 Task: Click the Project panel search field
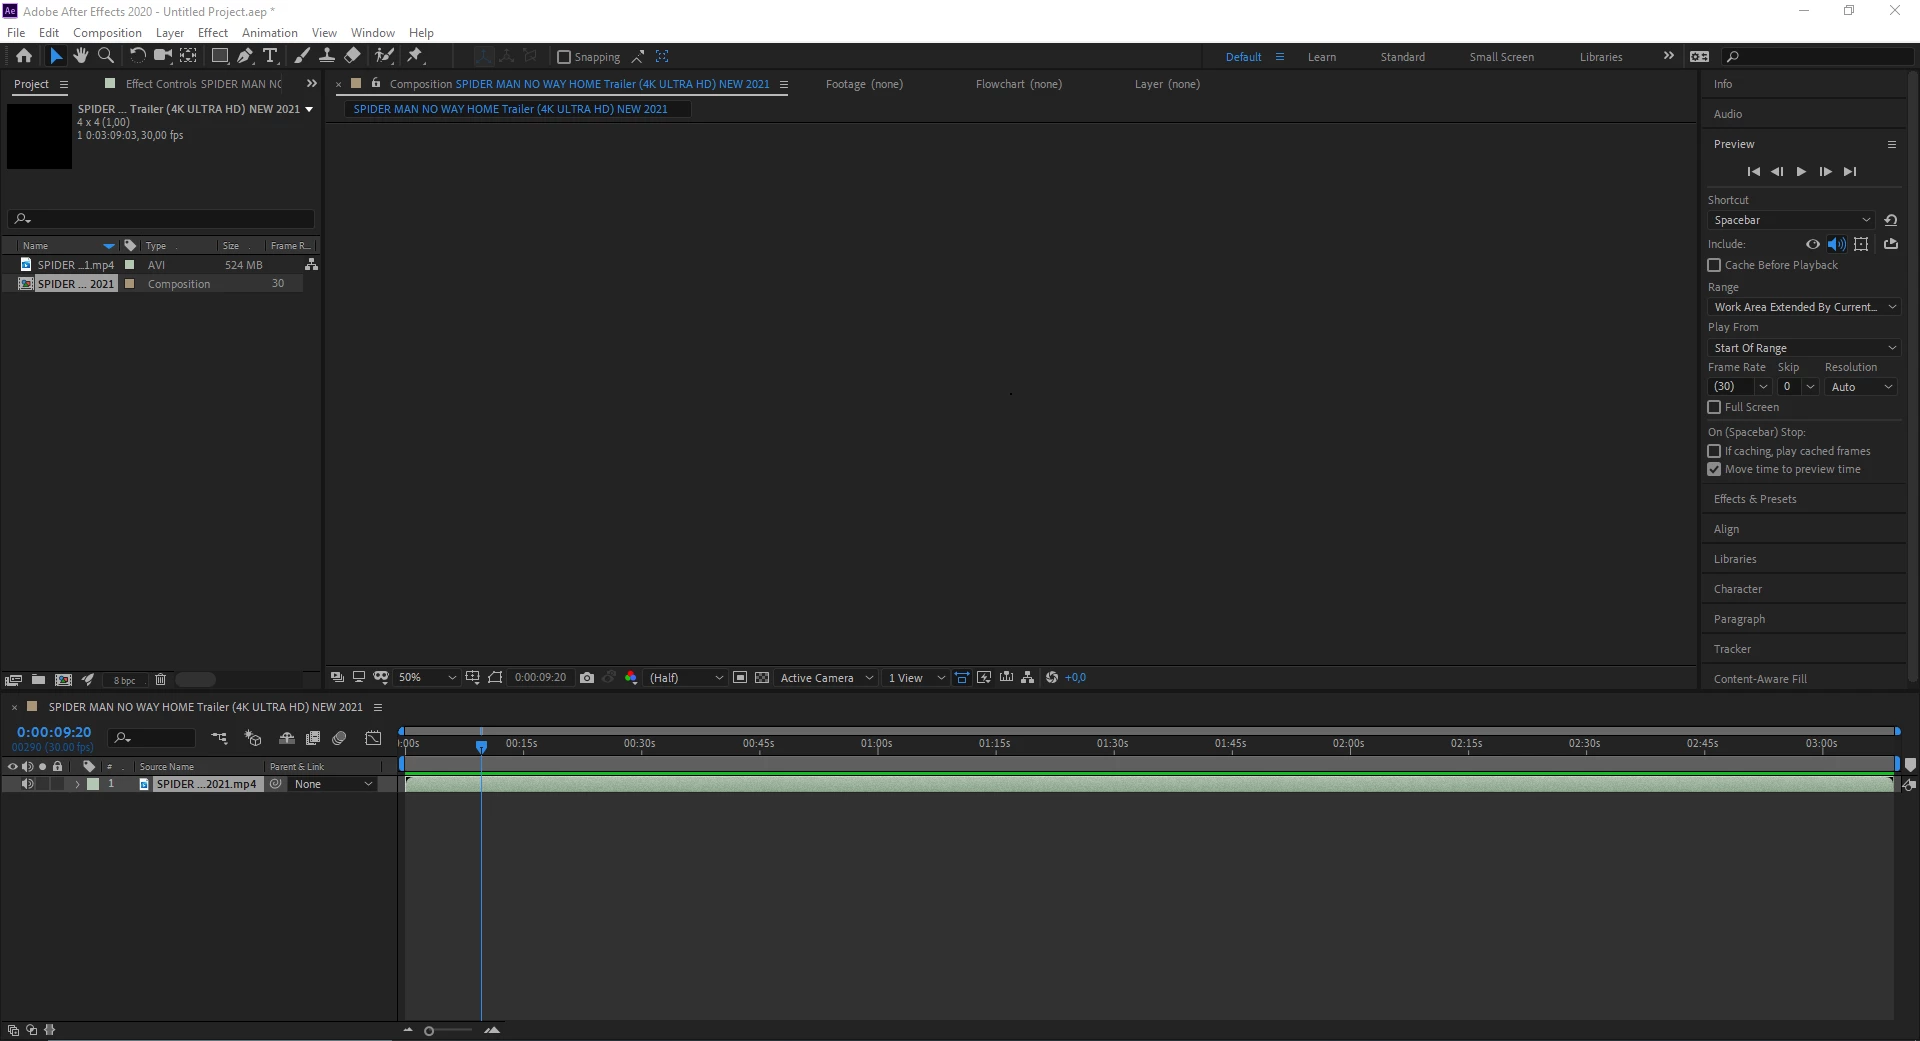[x=161, y=219]
